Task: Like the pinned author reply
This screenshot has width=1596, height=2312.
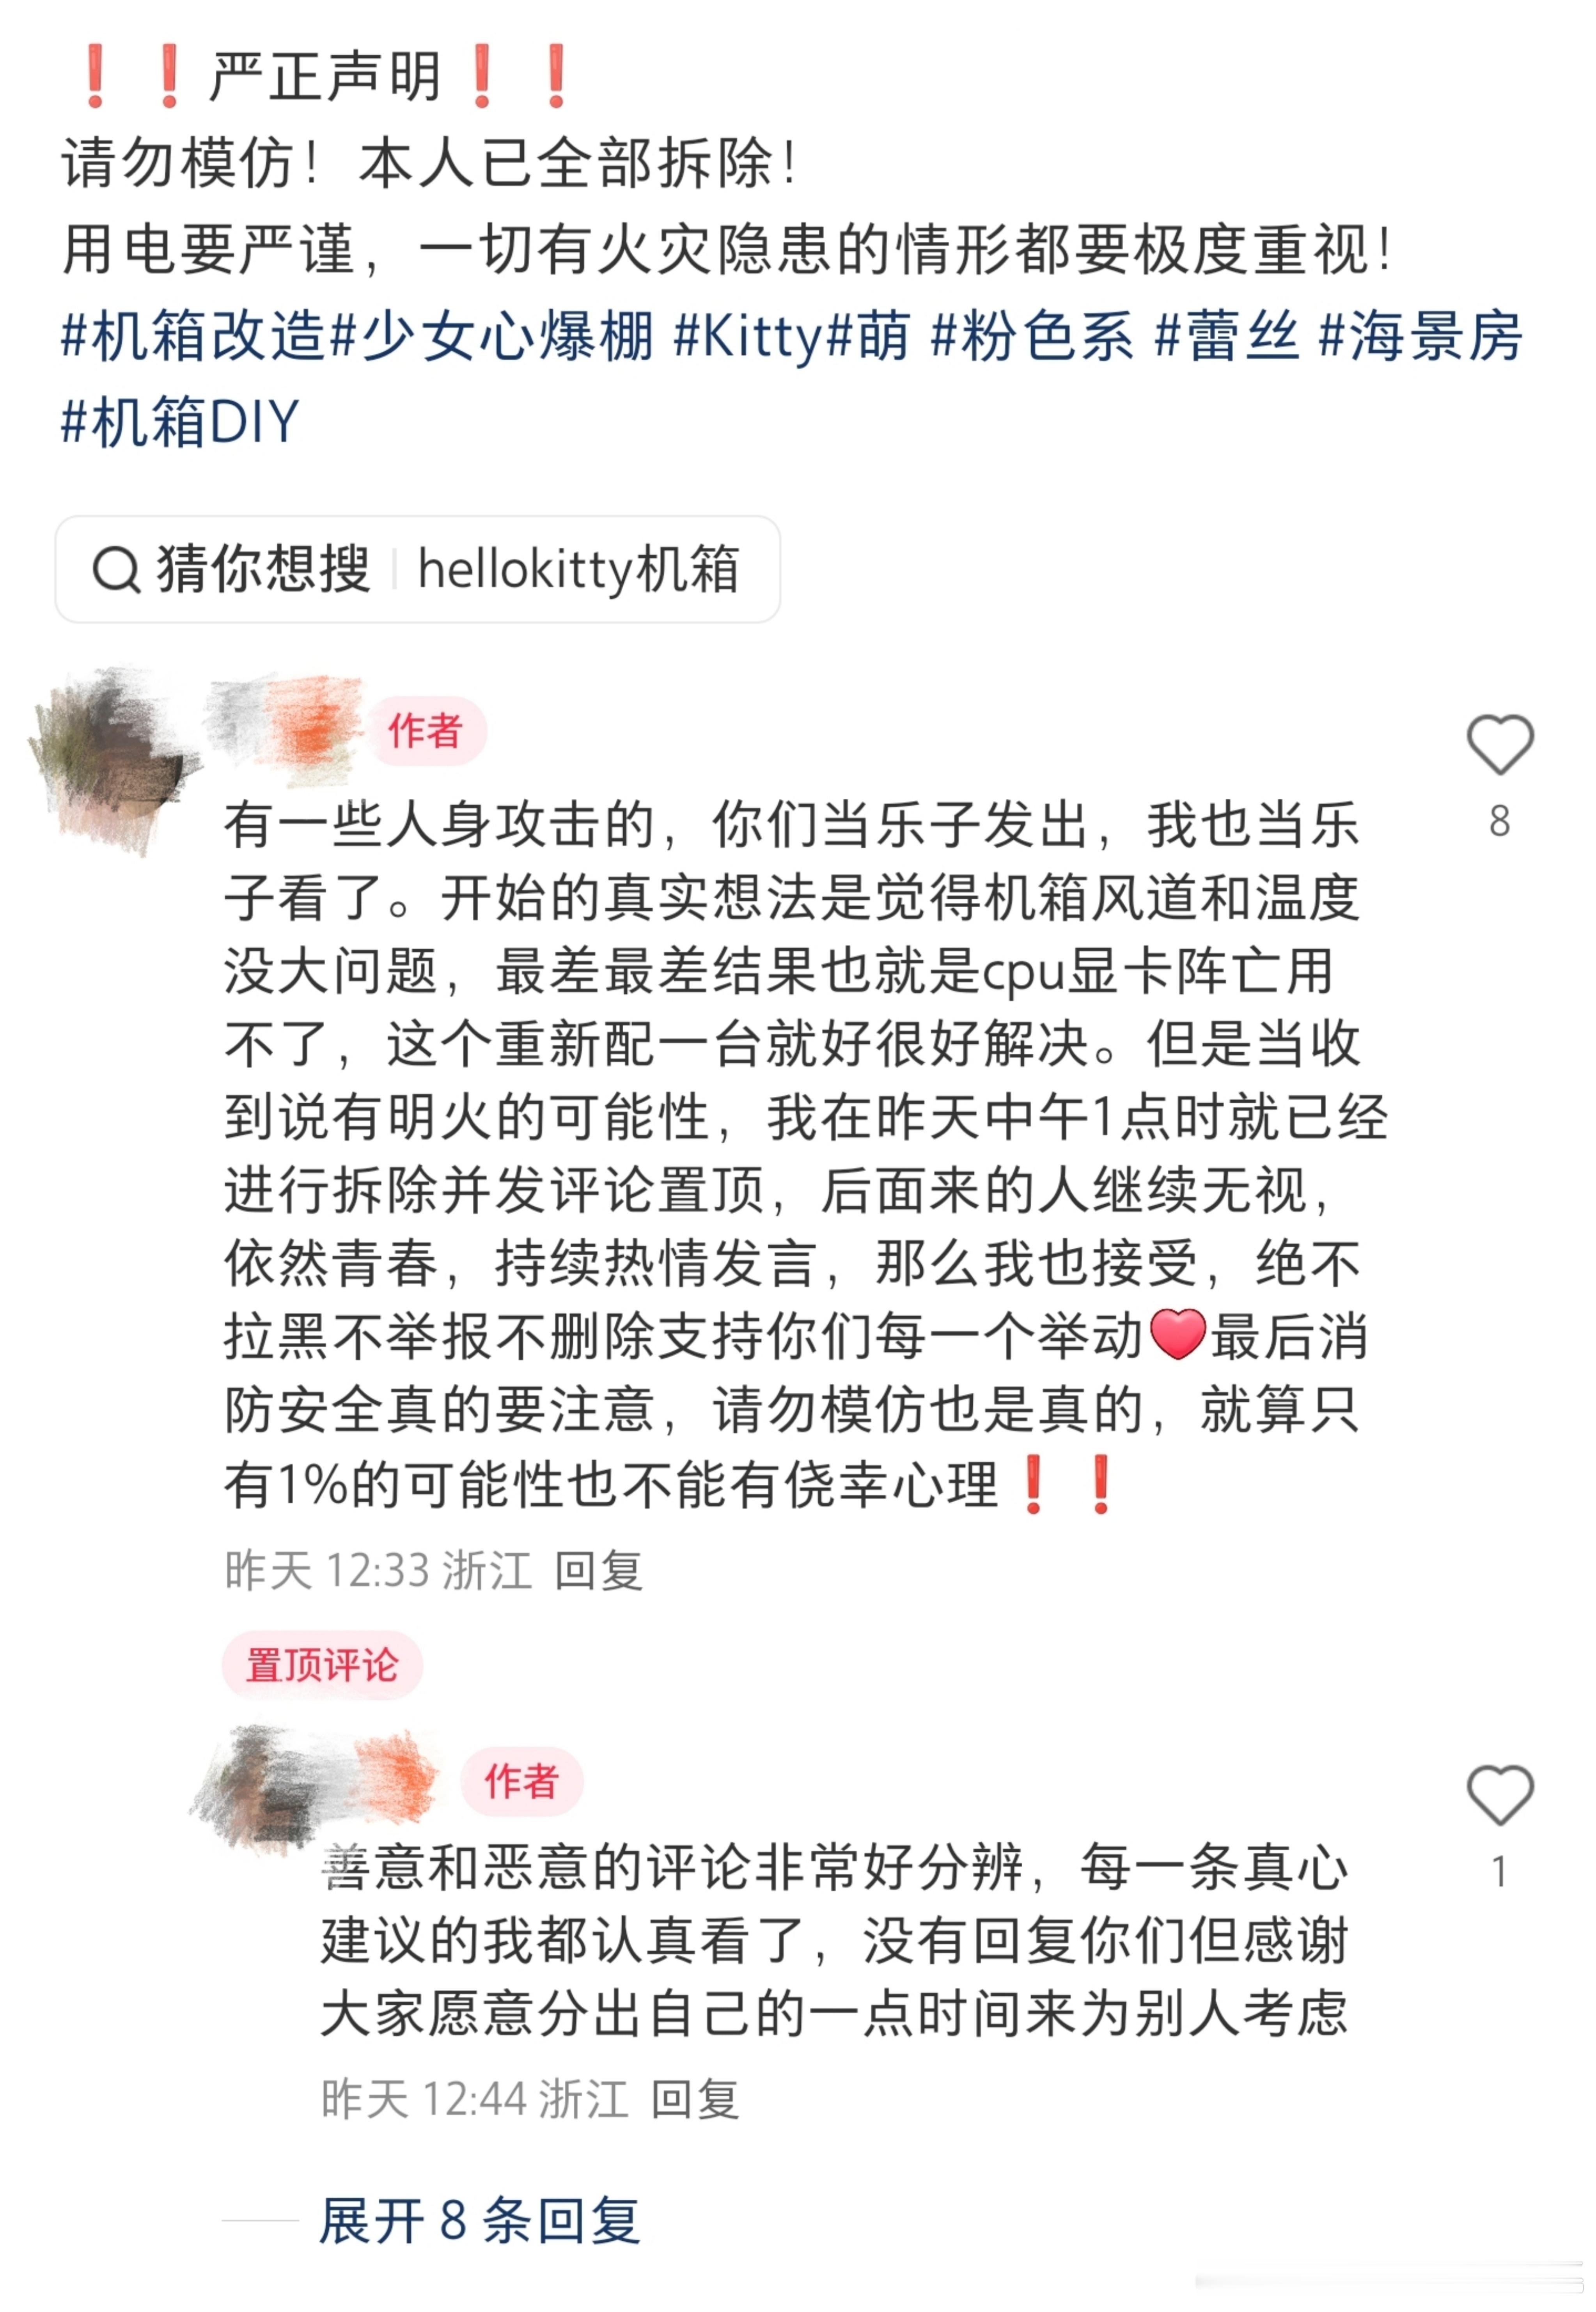Action: [1499, 1795]
